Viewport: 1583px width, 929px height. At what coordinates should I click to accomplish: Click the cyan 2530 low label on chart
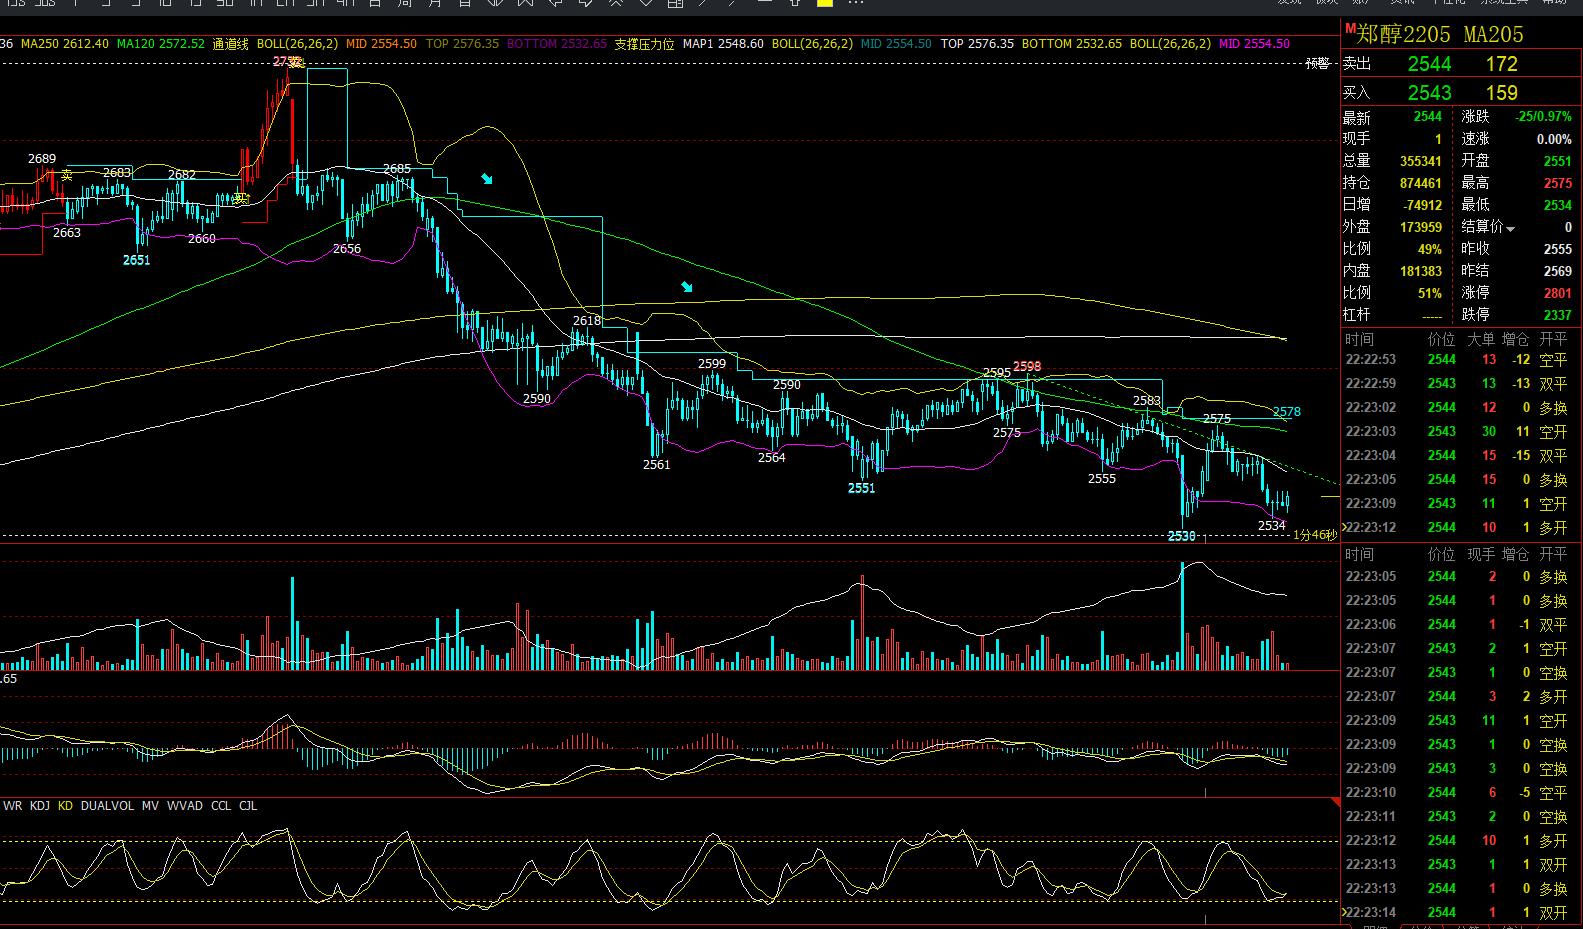point(1182,536)
